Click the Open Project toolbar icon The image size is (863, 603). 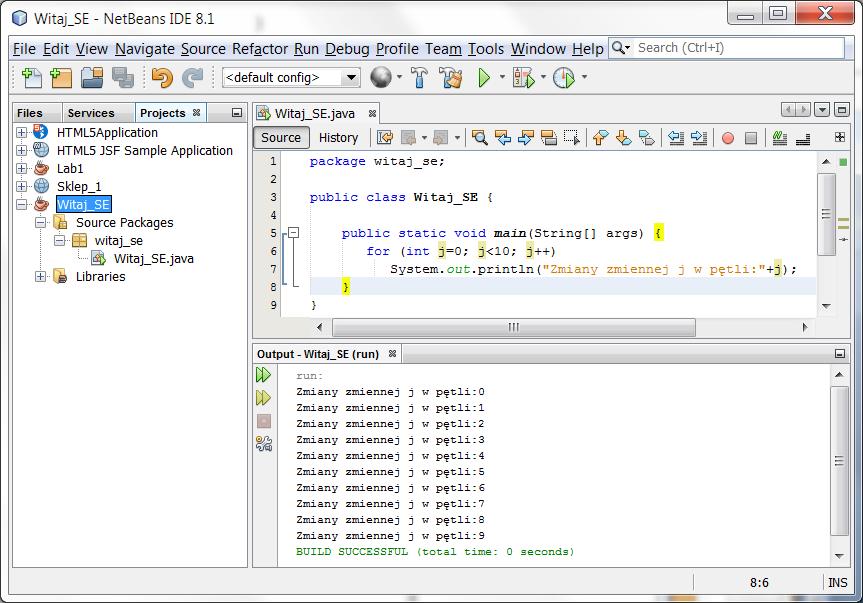point(92,78)
